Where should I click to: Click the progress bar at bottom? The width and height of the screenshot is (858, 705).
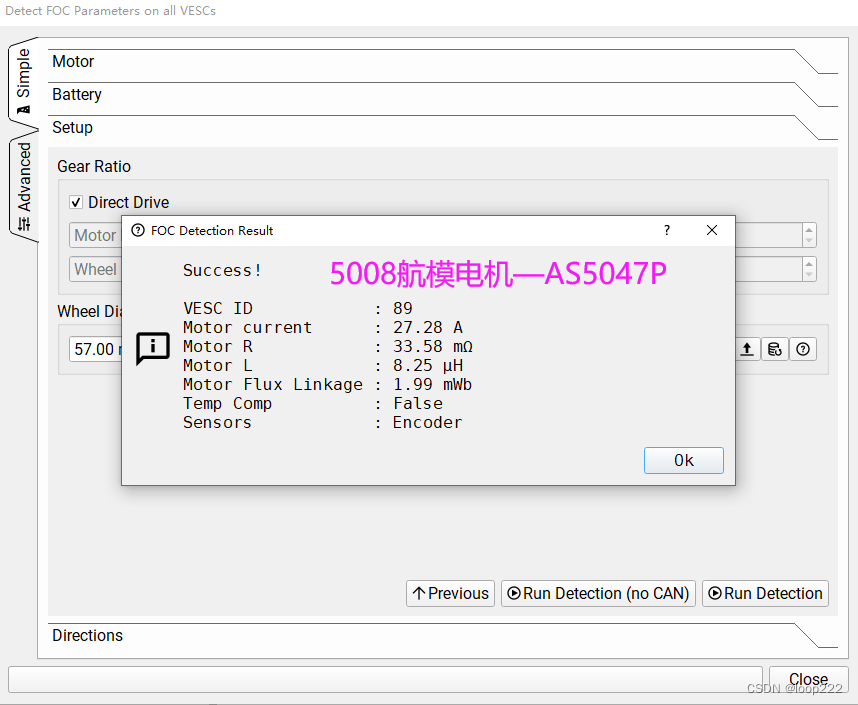click(x=385, y=679)
